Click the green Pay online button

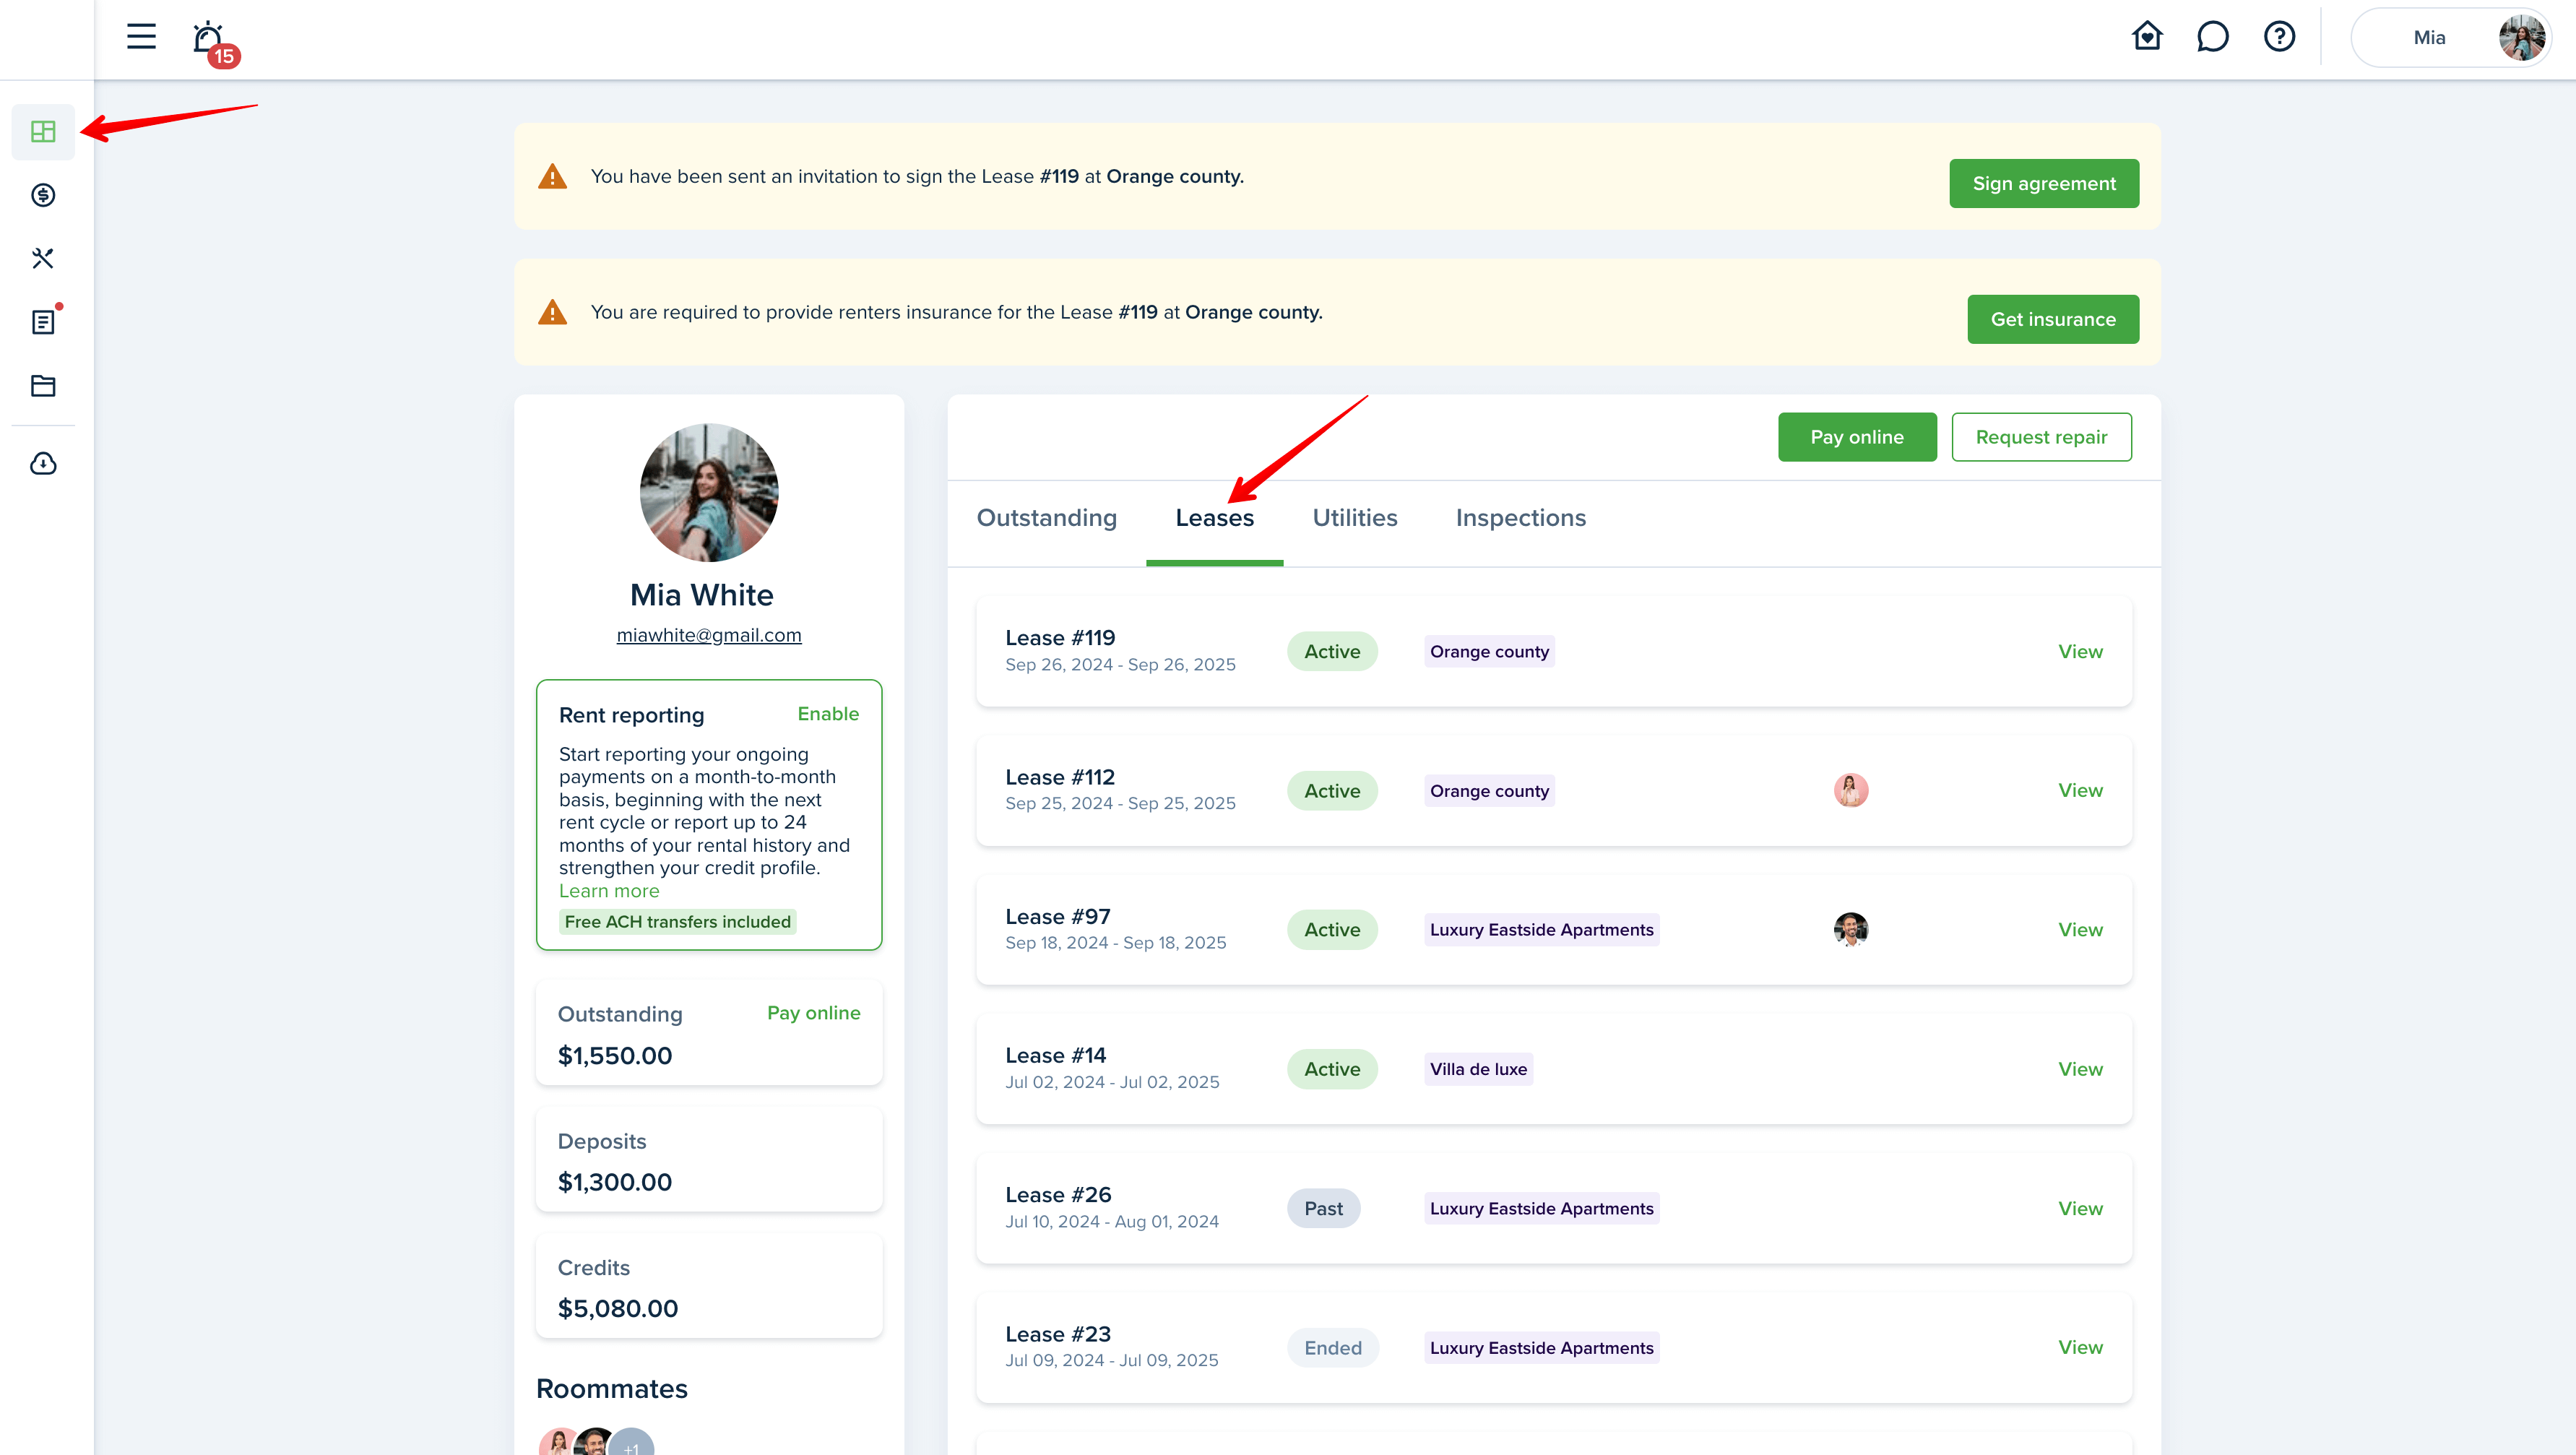pyautogui.click(x=1856, y=437)
